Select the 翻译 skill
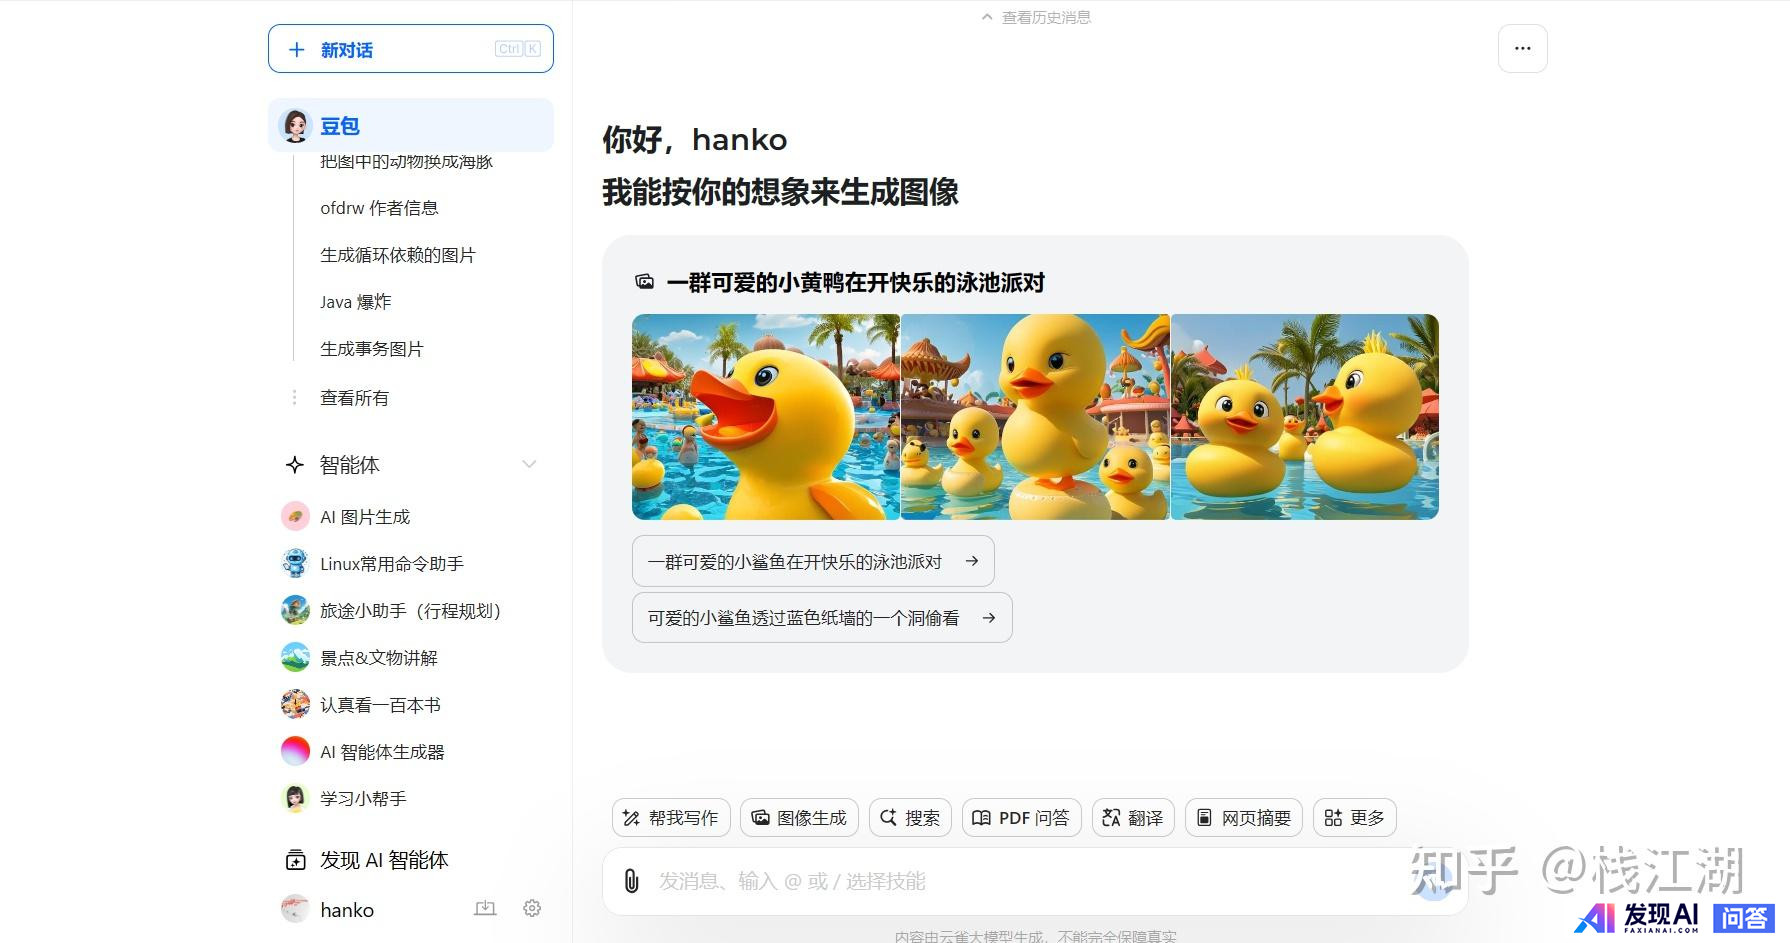The image size is (1790, 943). click(x=1133, y=818)
